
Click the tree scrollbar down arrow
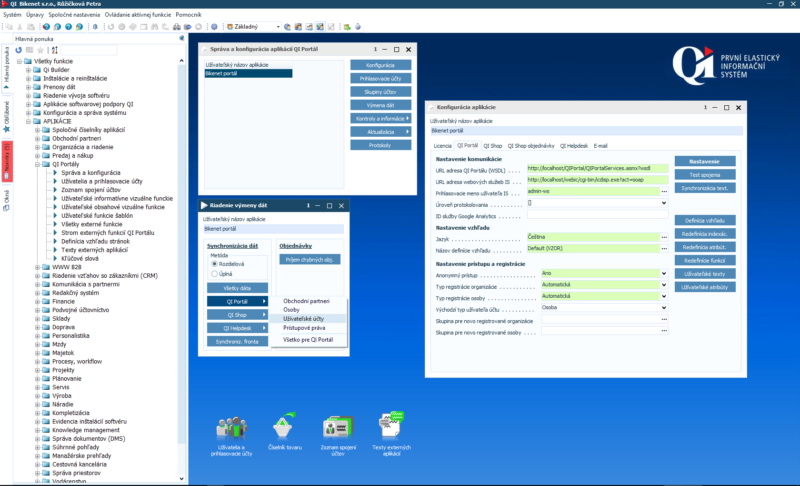click(x=182, y=479)
